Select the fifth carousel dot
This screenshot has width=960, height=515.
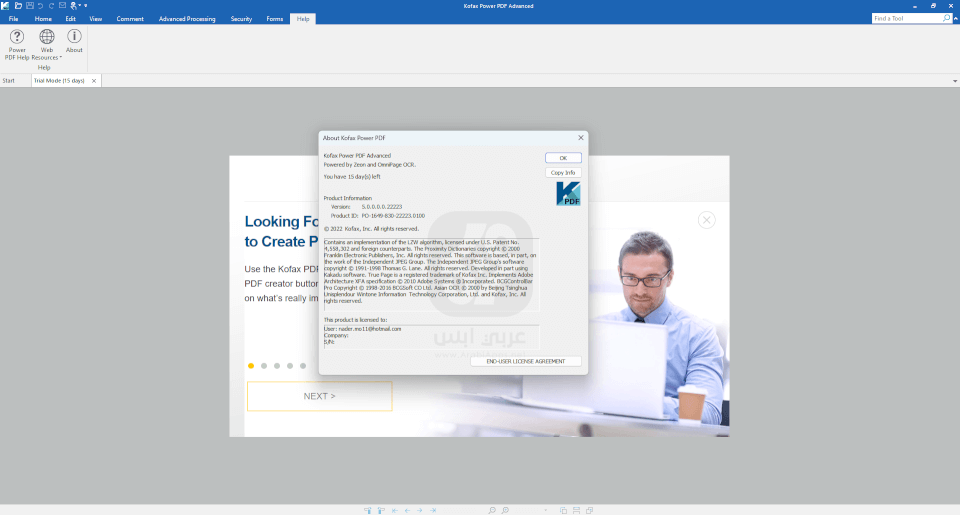coord(302,366)
